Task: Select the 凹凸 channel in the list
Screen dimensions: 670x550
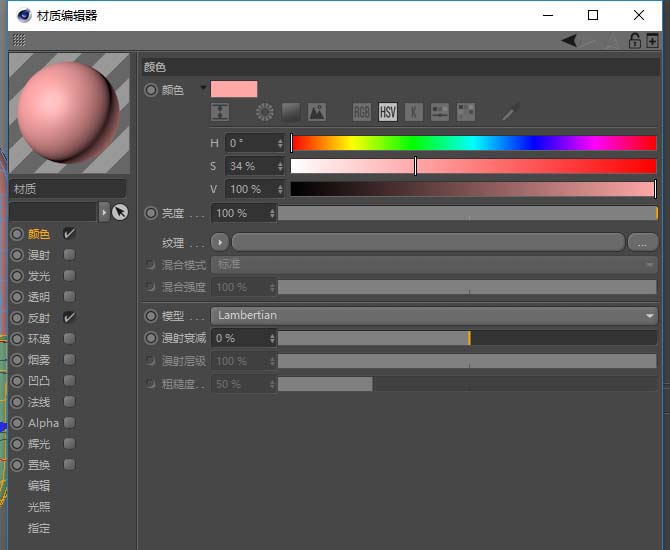Action: [39, 381]
